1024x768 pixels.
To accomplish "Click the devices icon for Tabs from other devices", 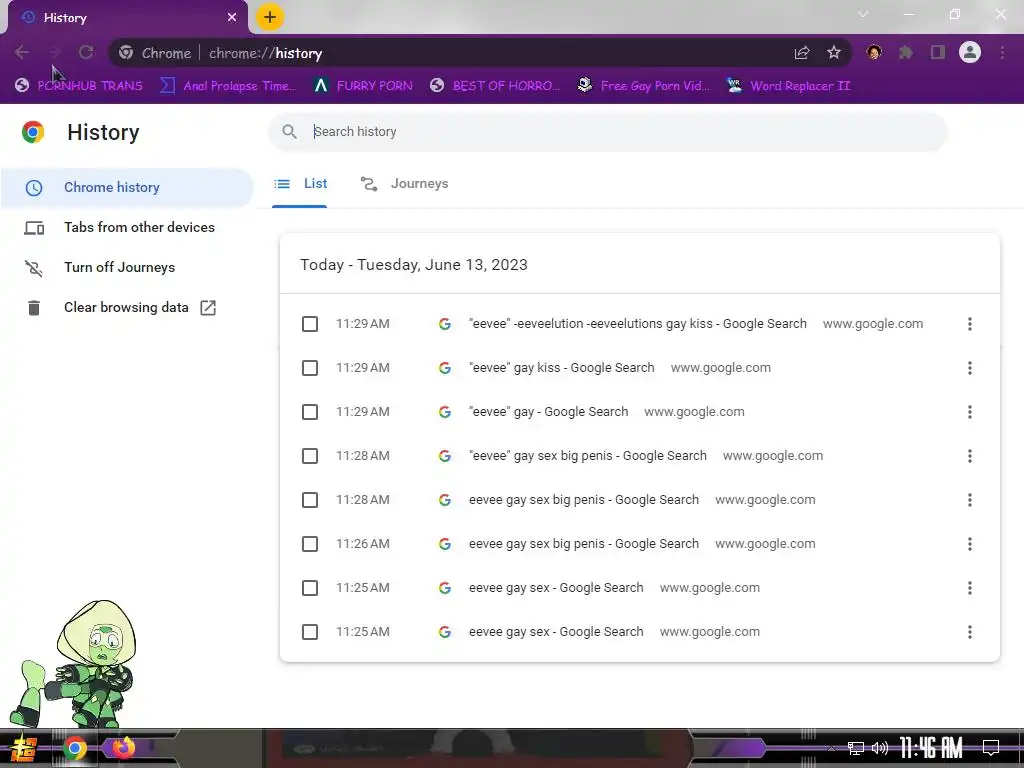I will click(34, 228).
